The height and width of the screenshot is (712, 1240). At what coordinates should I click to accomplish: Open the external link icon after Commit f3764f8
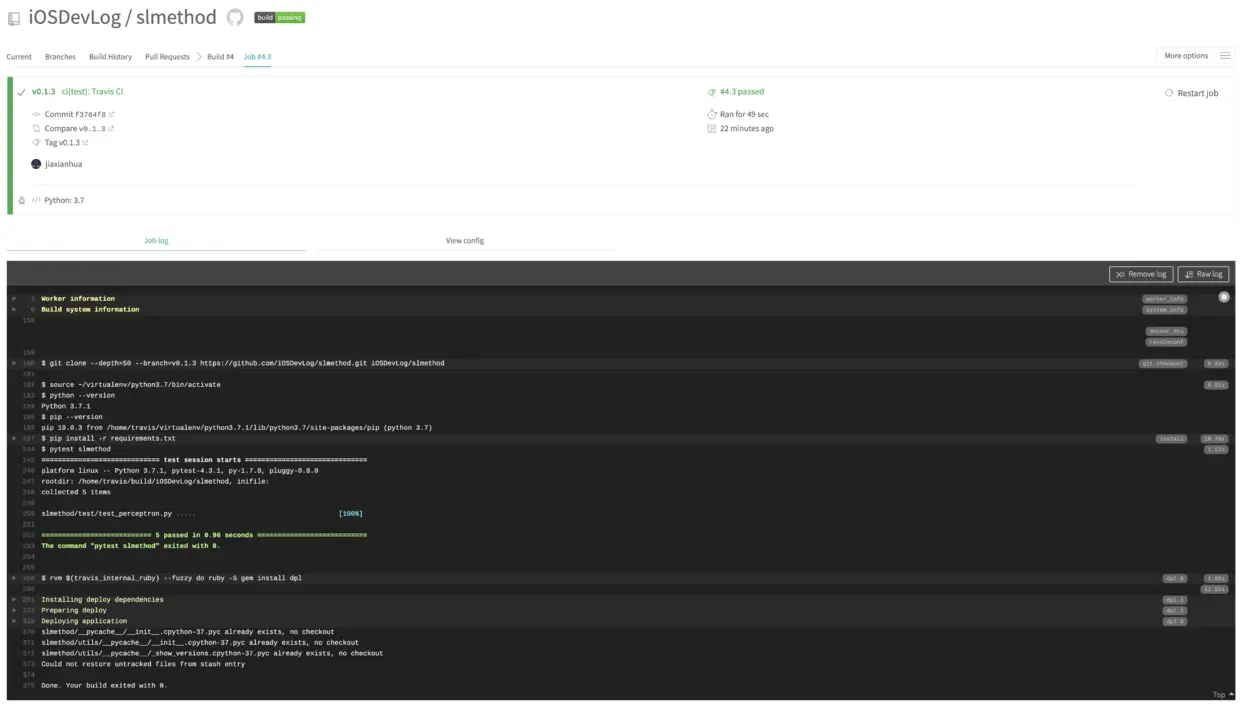[111, 115]
